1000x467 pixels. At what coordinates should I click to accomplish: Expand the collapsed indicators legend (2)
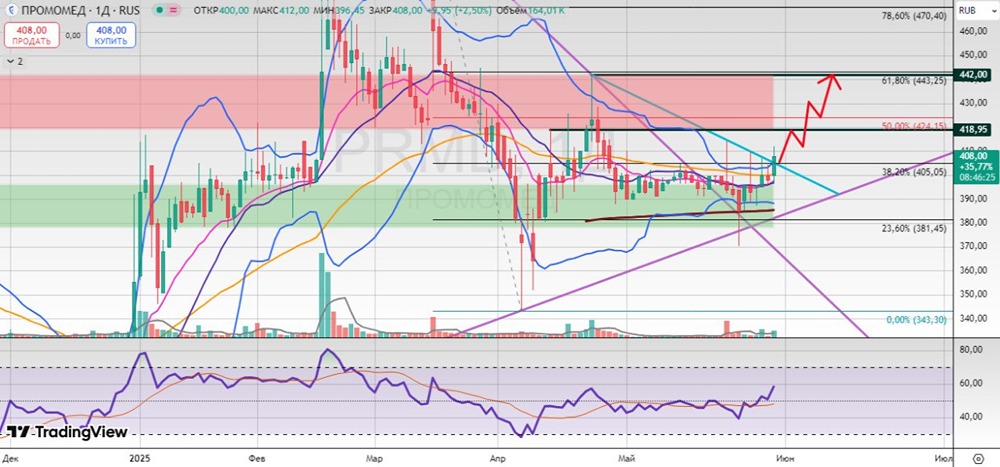[x=14, y=62]
